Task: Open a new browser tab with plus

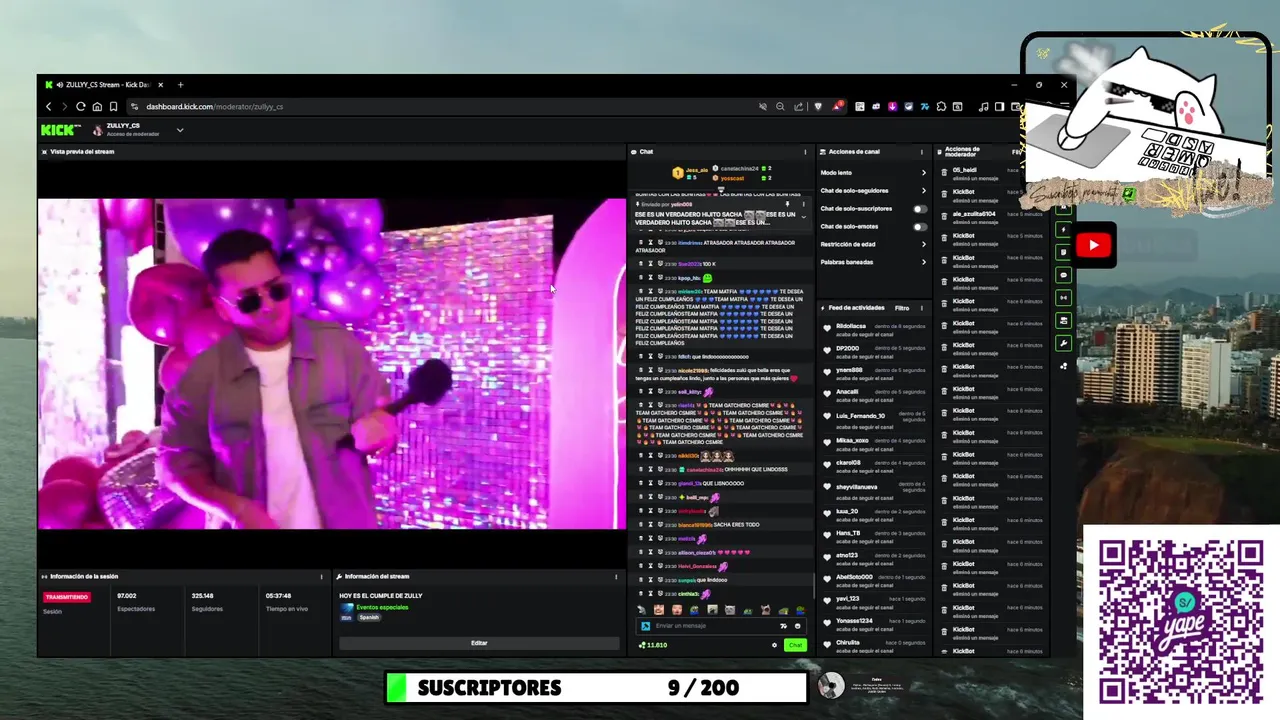Action: click(x=180, y=85)
